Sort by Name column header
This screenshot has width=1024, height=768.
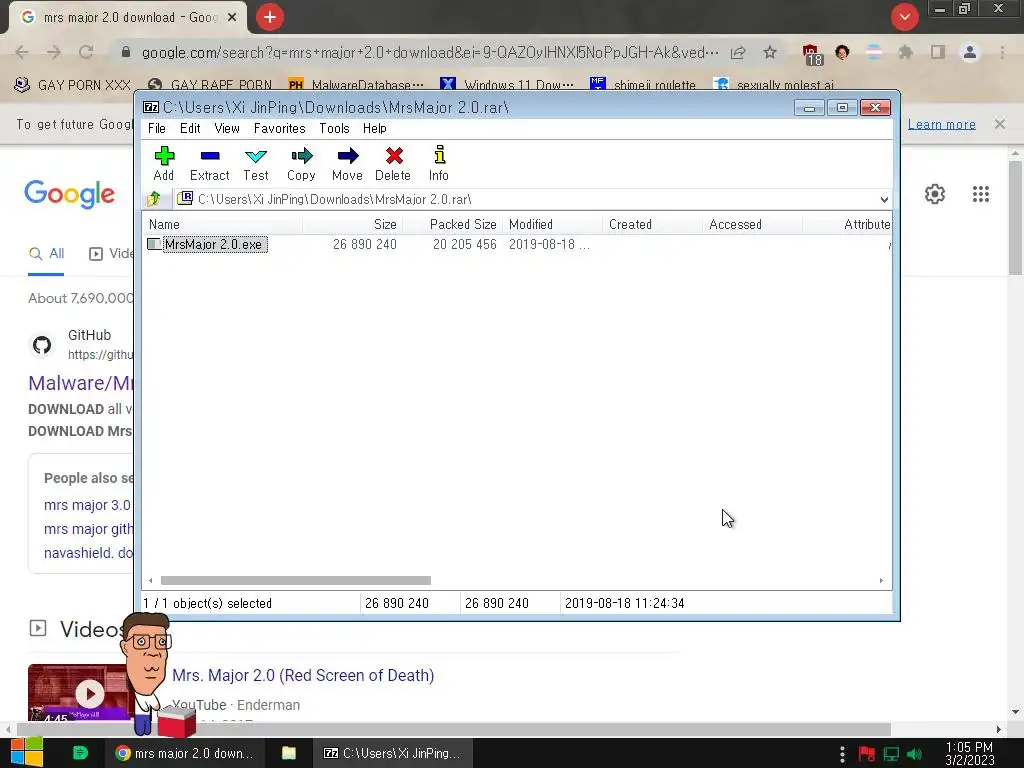[222, 225]
